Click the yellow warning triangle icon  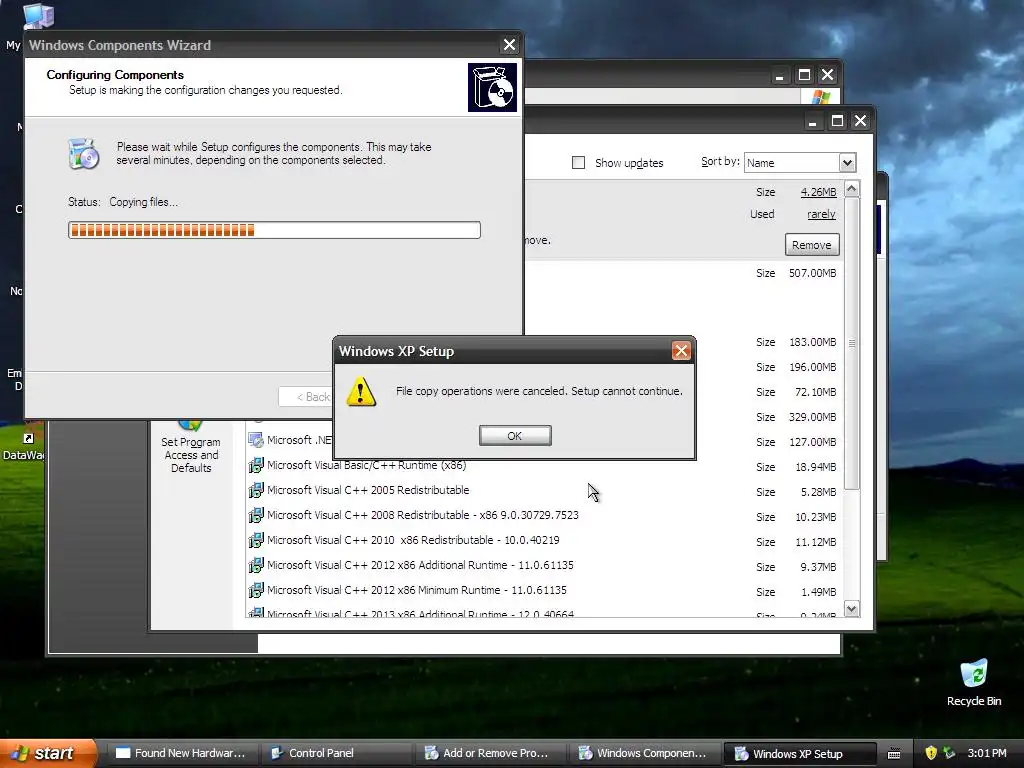coord(360,391)
